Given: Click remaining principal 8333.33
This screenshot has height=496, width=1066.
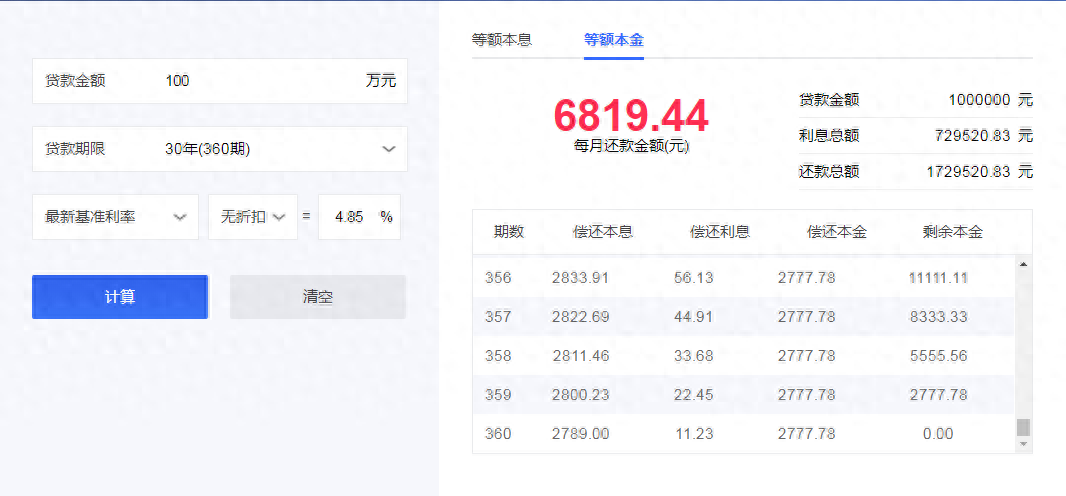Looking at the screenshot, I should point(938,317).
